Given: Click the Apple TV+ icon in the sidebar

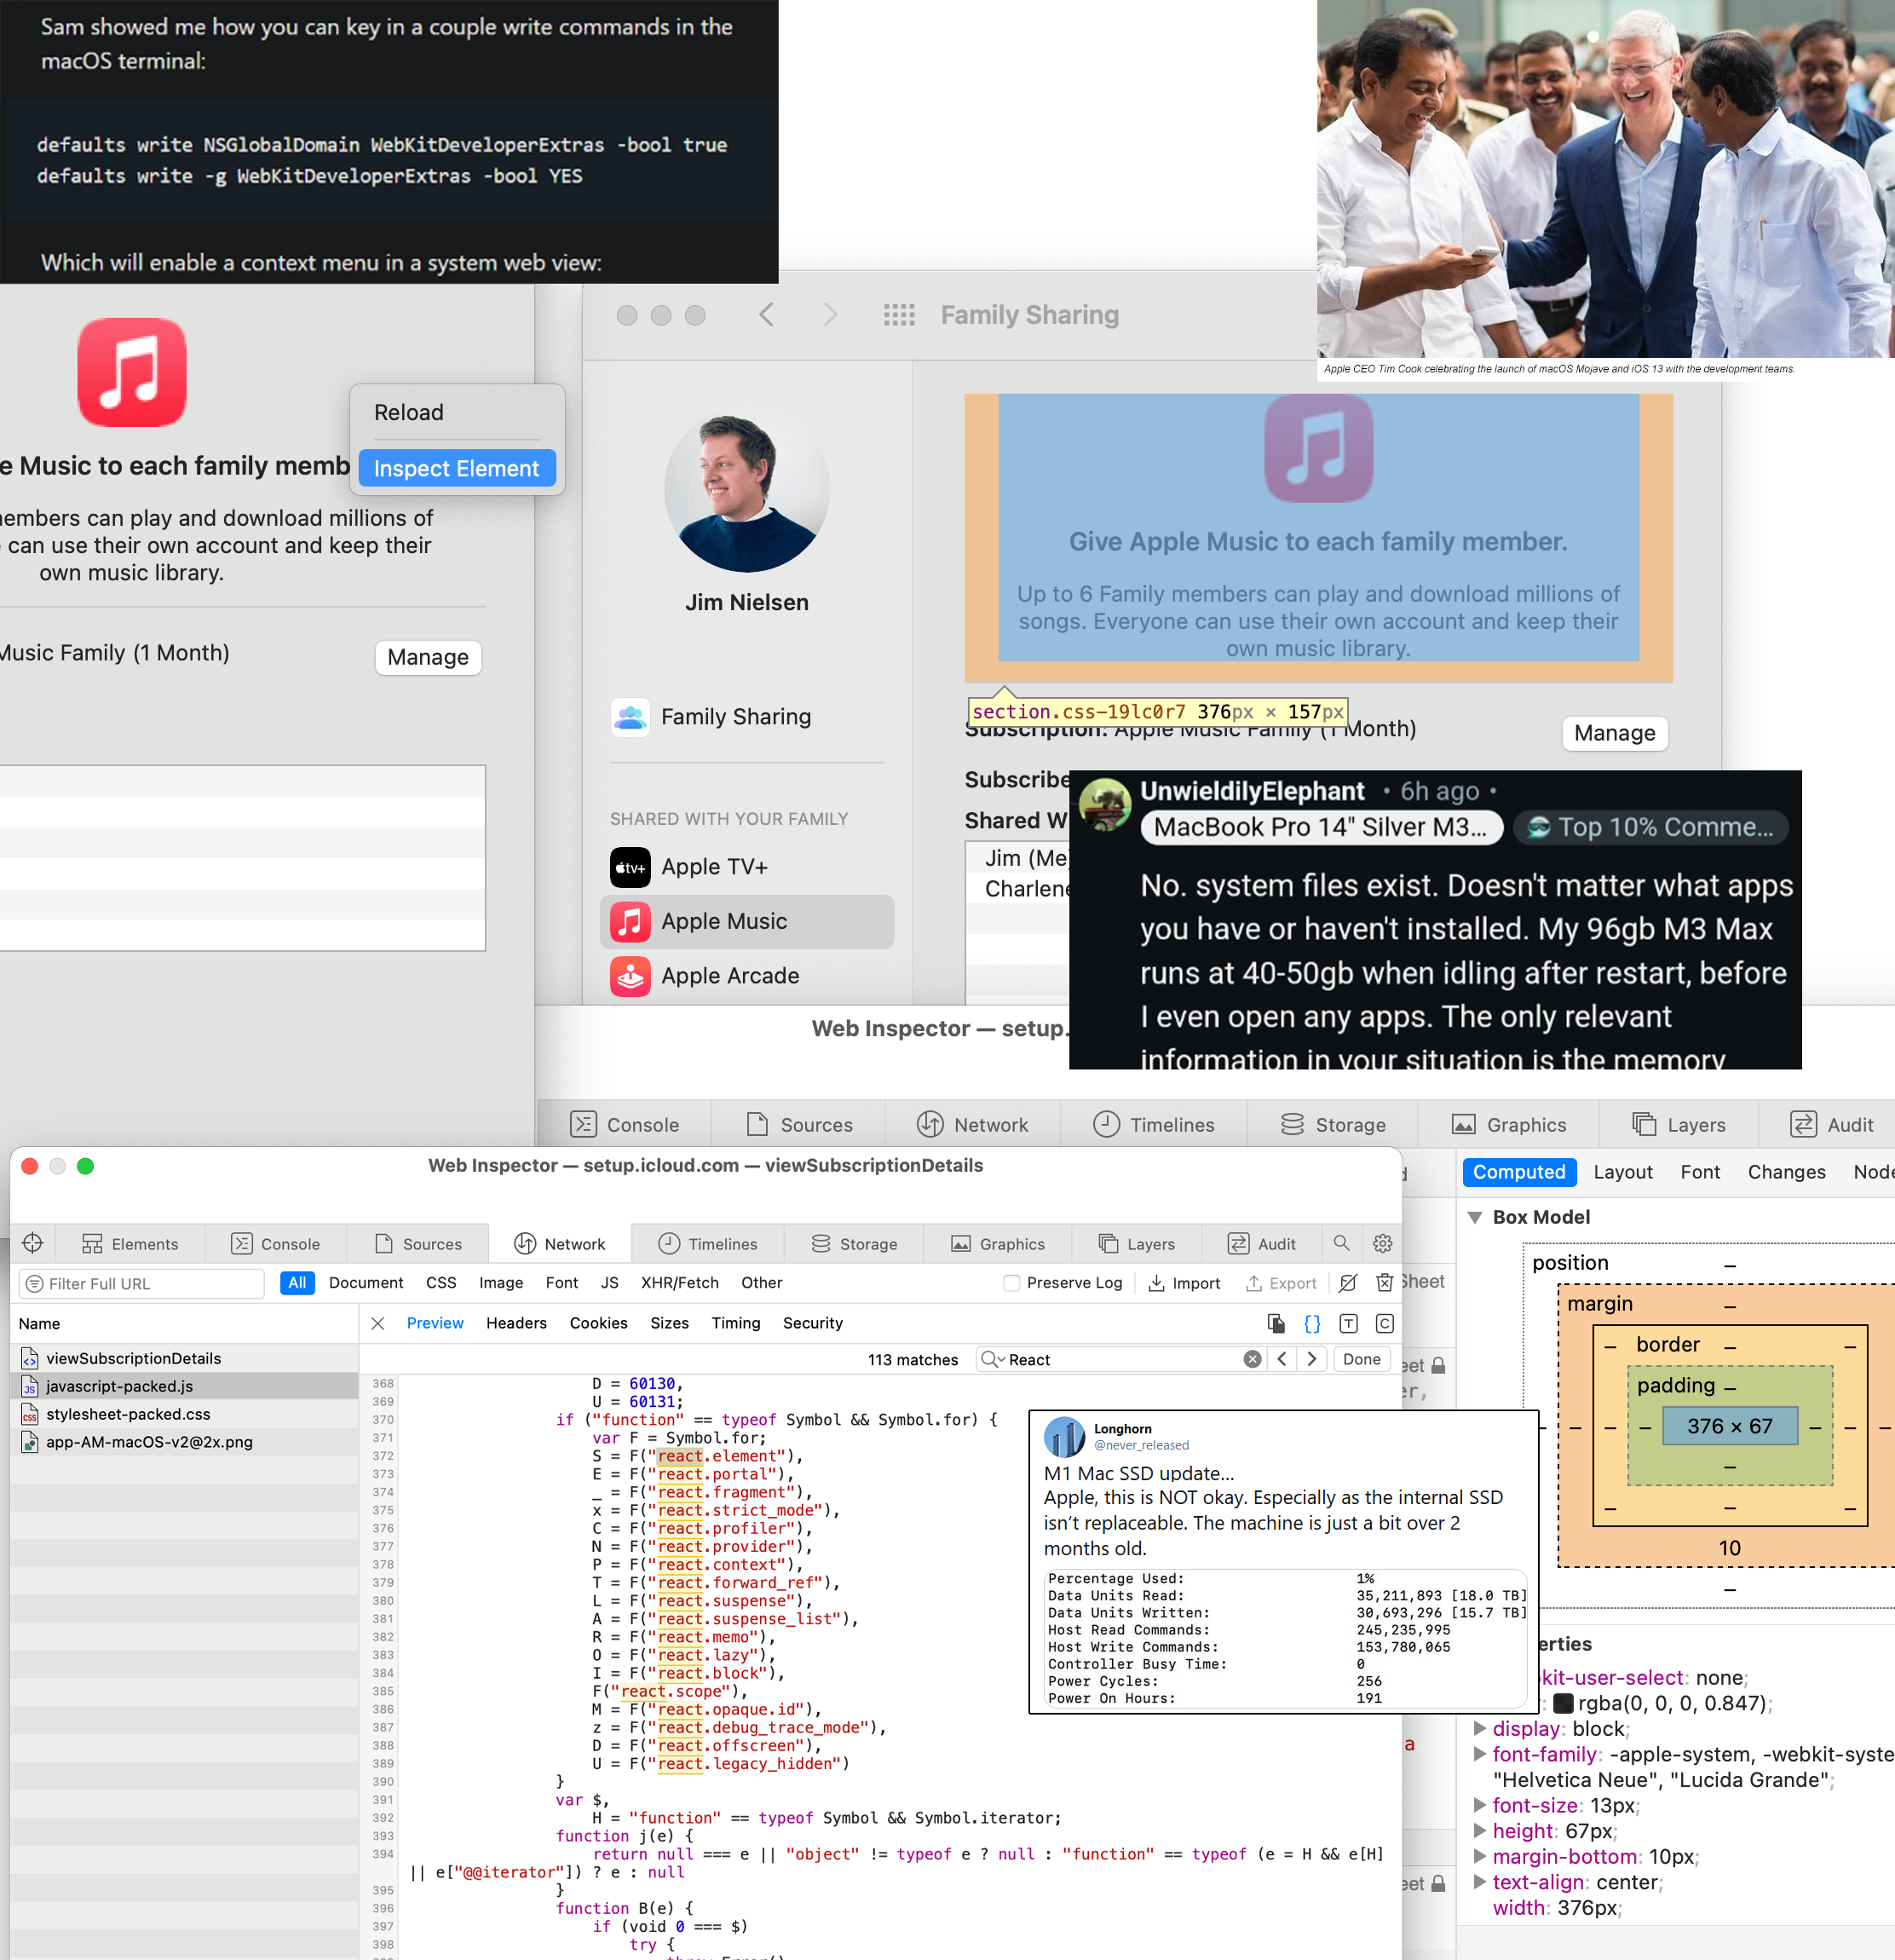Looking at the screenshot, I should 630,867.
